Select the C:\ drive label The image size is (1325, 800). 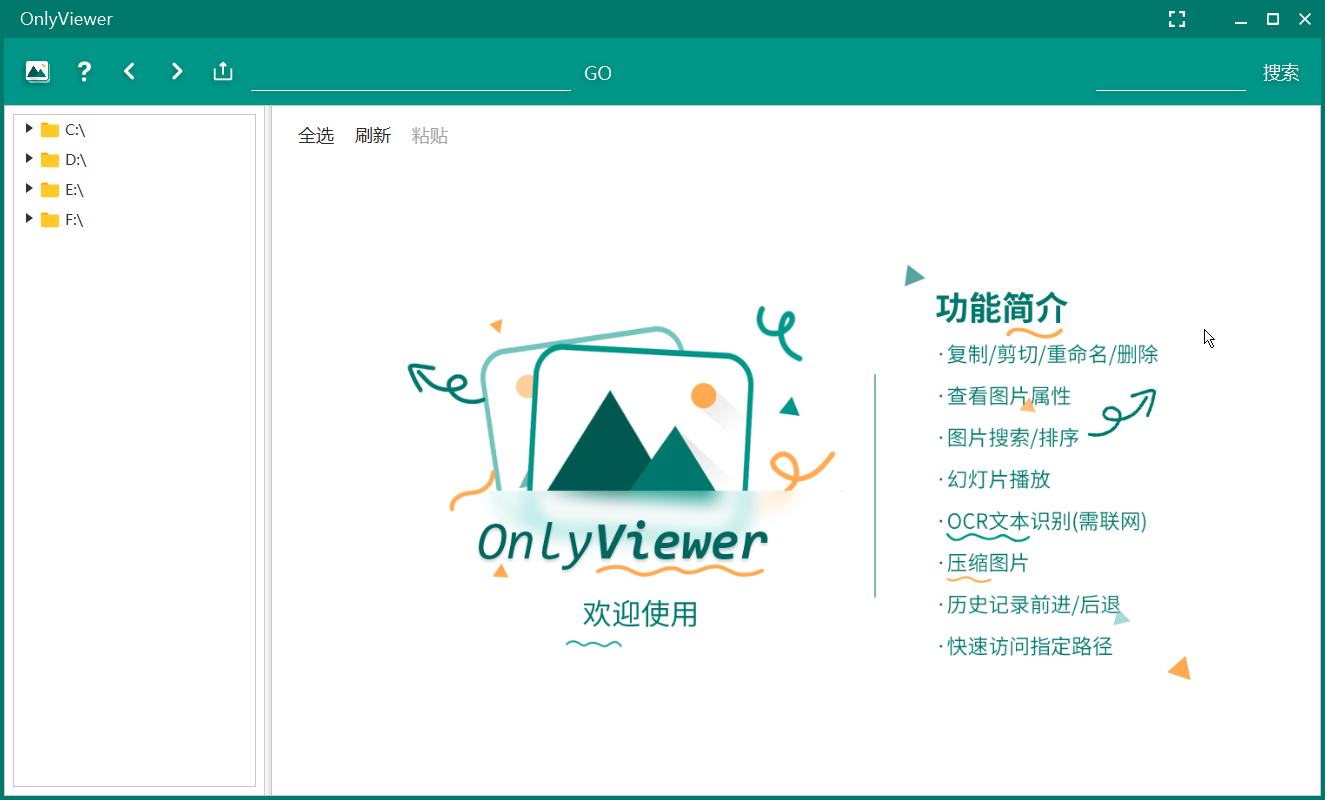(75, 129)
